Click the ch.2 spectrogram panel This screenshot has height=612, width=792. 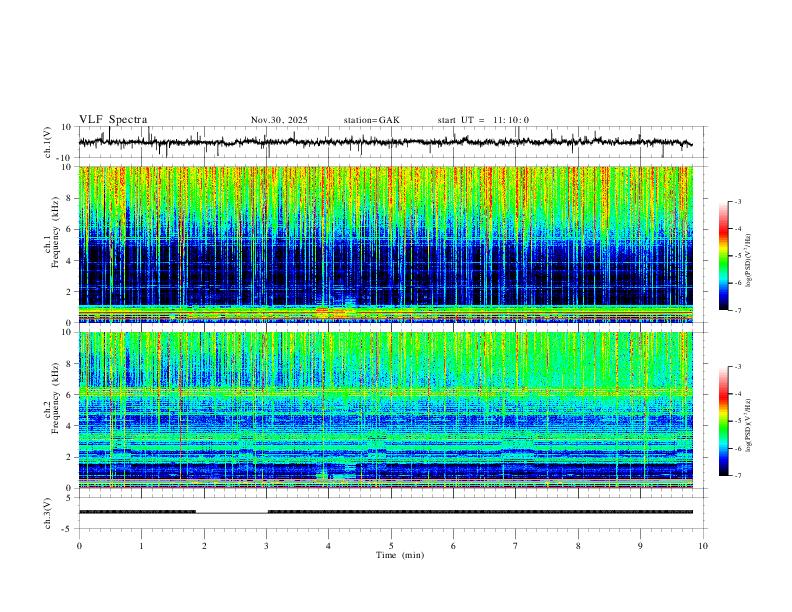(x=386, y=410)
